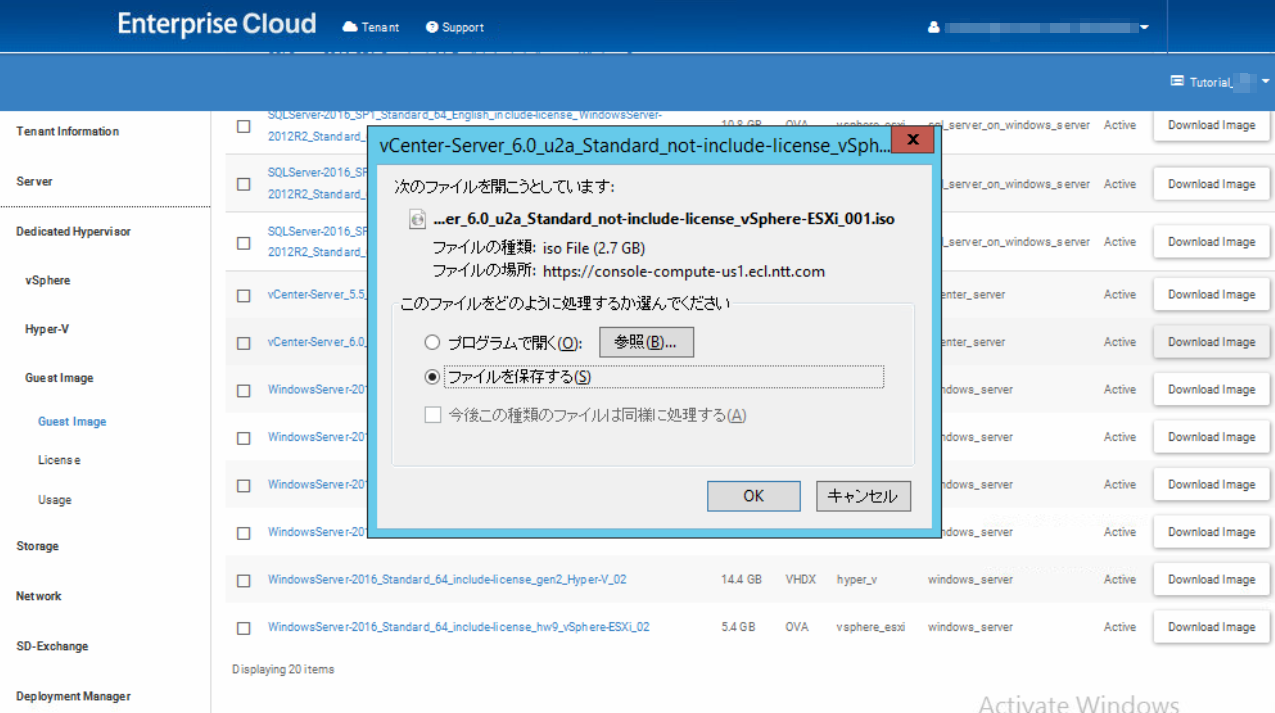Viewport: 1275px width, 713px height.
Task: Click the user account icon
Action: pyautogui.click(x=934, y=28)
